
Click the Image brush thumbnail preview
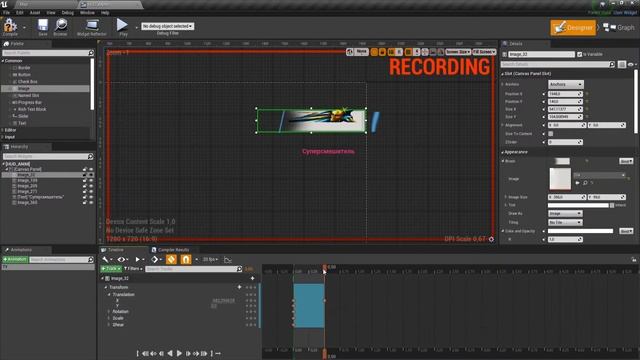pos(560,179)
